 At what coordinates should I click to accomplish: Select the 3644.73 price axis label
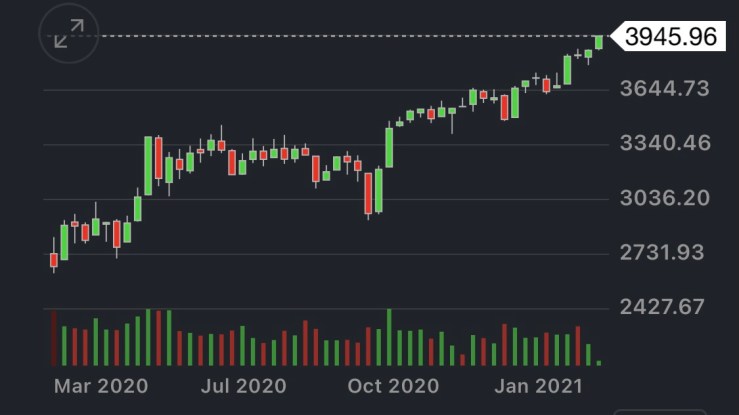coord(663,89)
